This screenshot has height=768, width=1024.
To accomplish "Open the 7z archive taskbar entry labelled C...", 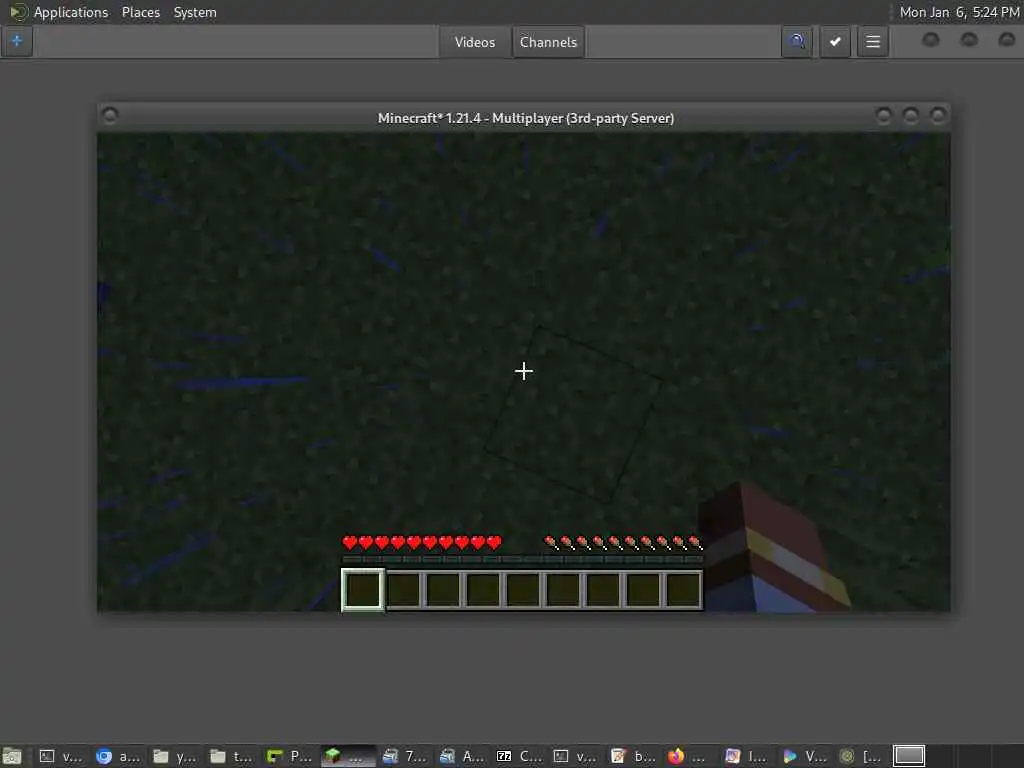I will pos(519,756).
